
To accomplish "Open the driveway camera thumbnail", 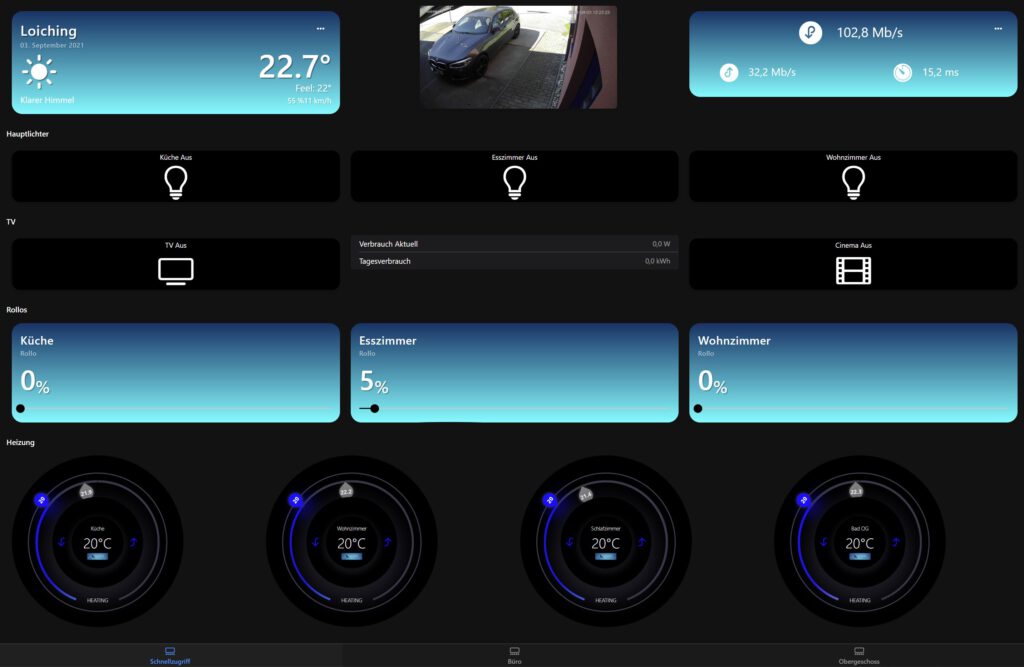I will (x=518, y=57).
